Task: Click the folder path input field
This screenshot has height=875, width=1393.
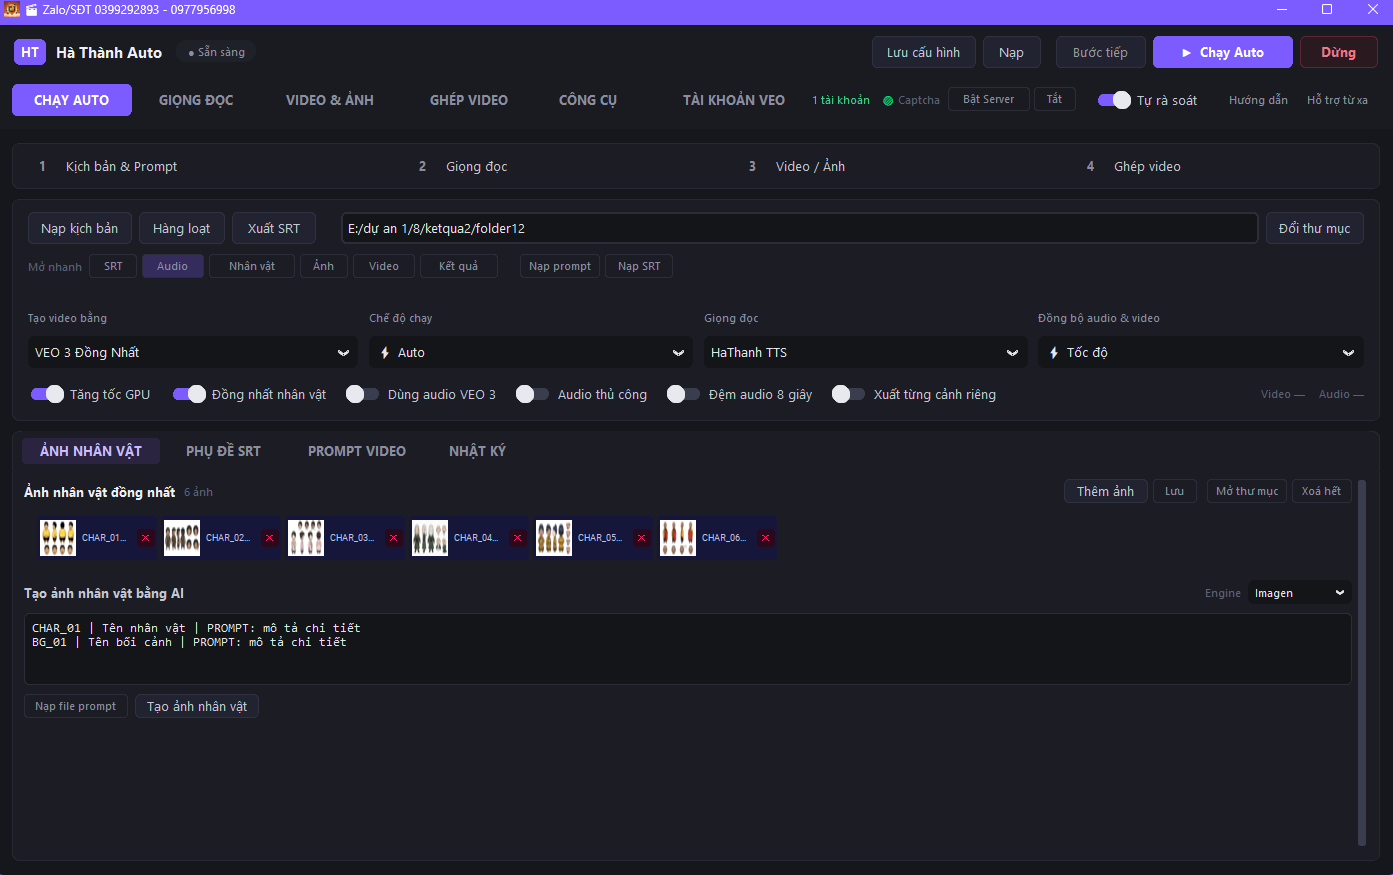Action: (799, 228)
